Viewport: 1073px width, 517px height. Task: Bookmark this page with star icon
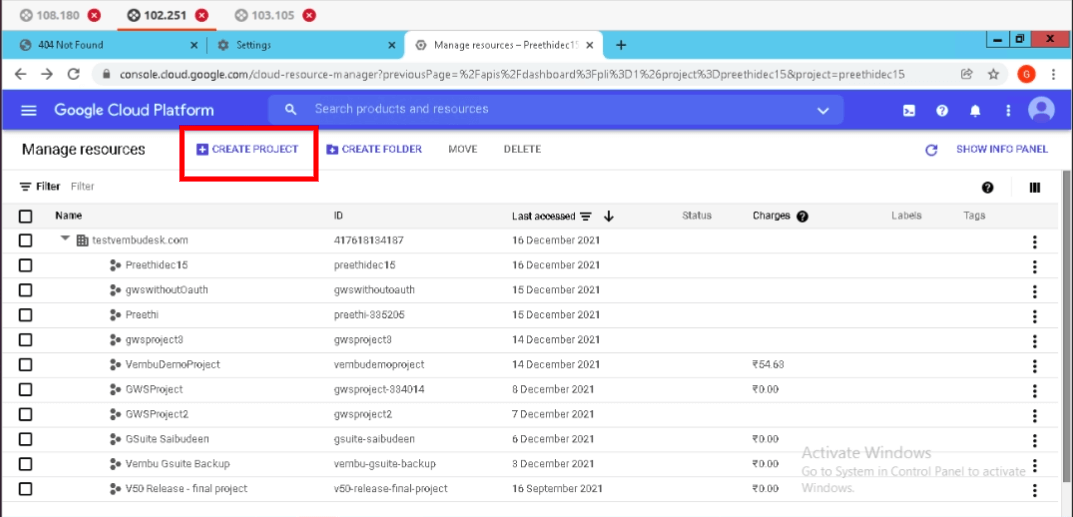point(994,74)
